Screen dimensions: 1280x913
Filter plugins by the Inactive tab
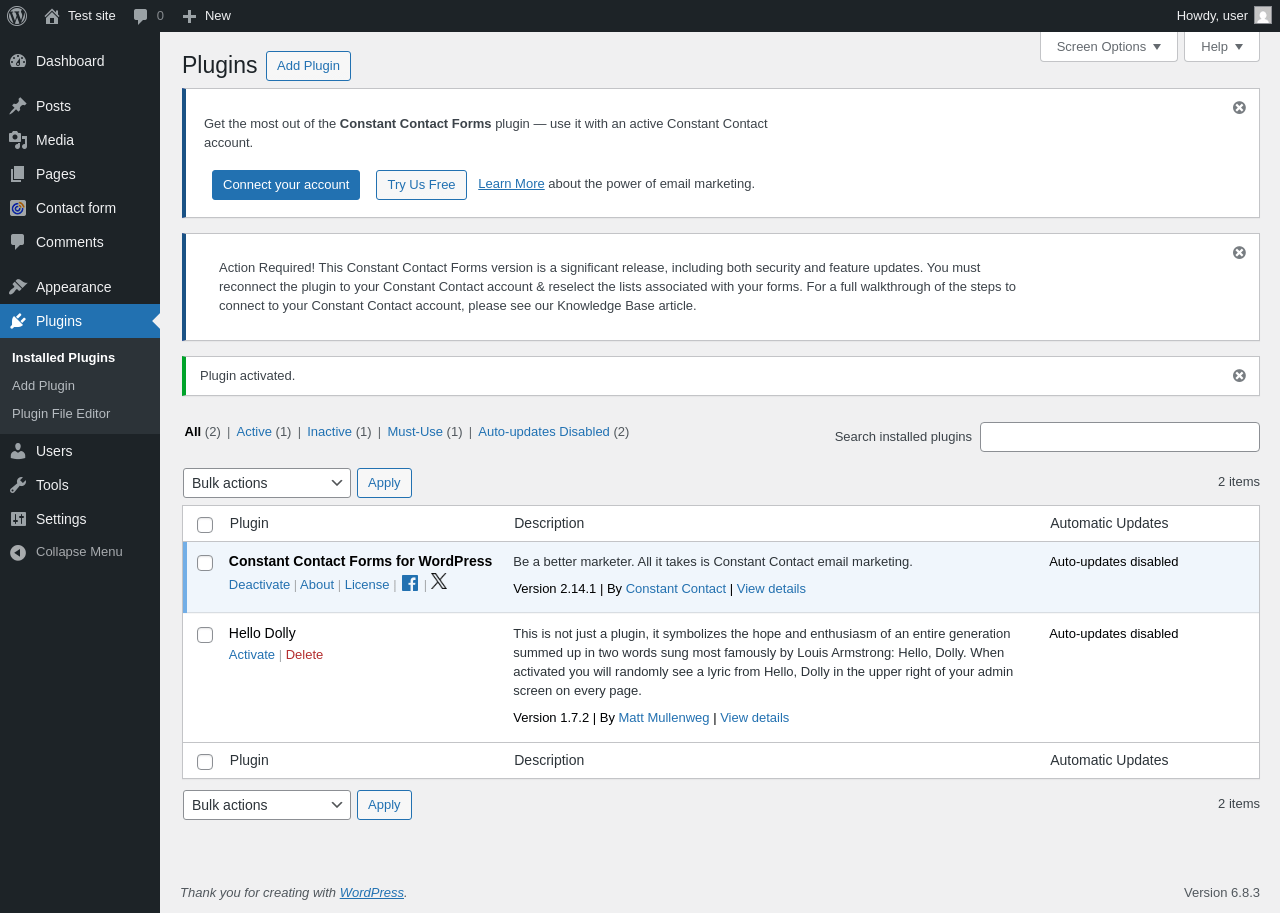(x=329, y=432)
